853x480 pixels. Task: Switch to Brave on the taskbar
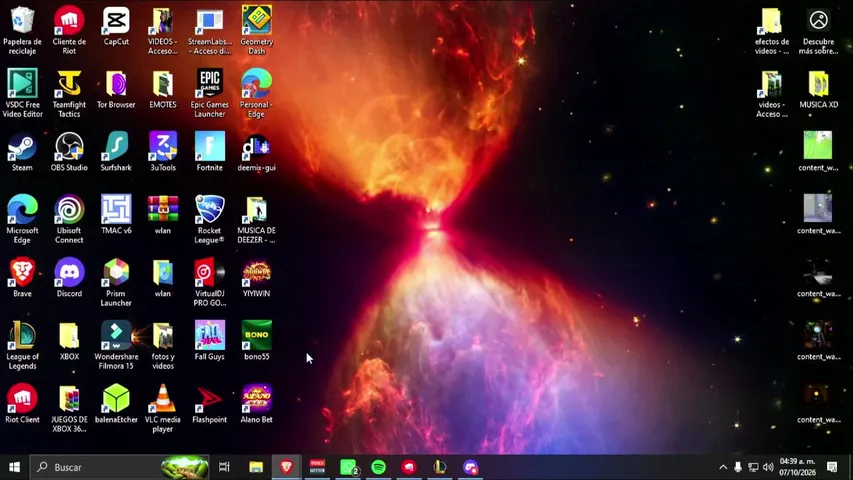click(x=287, y=467)
